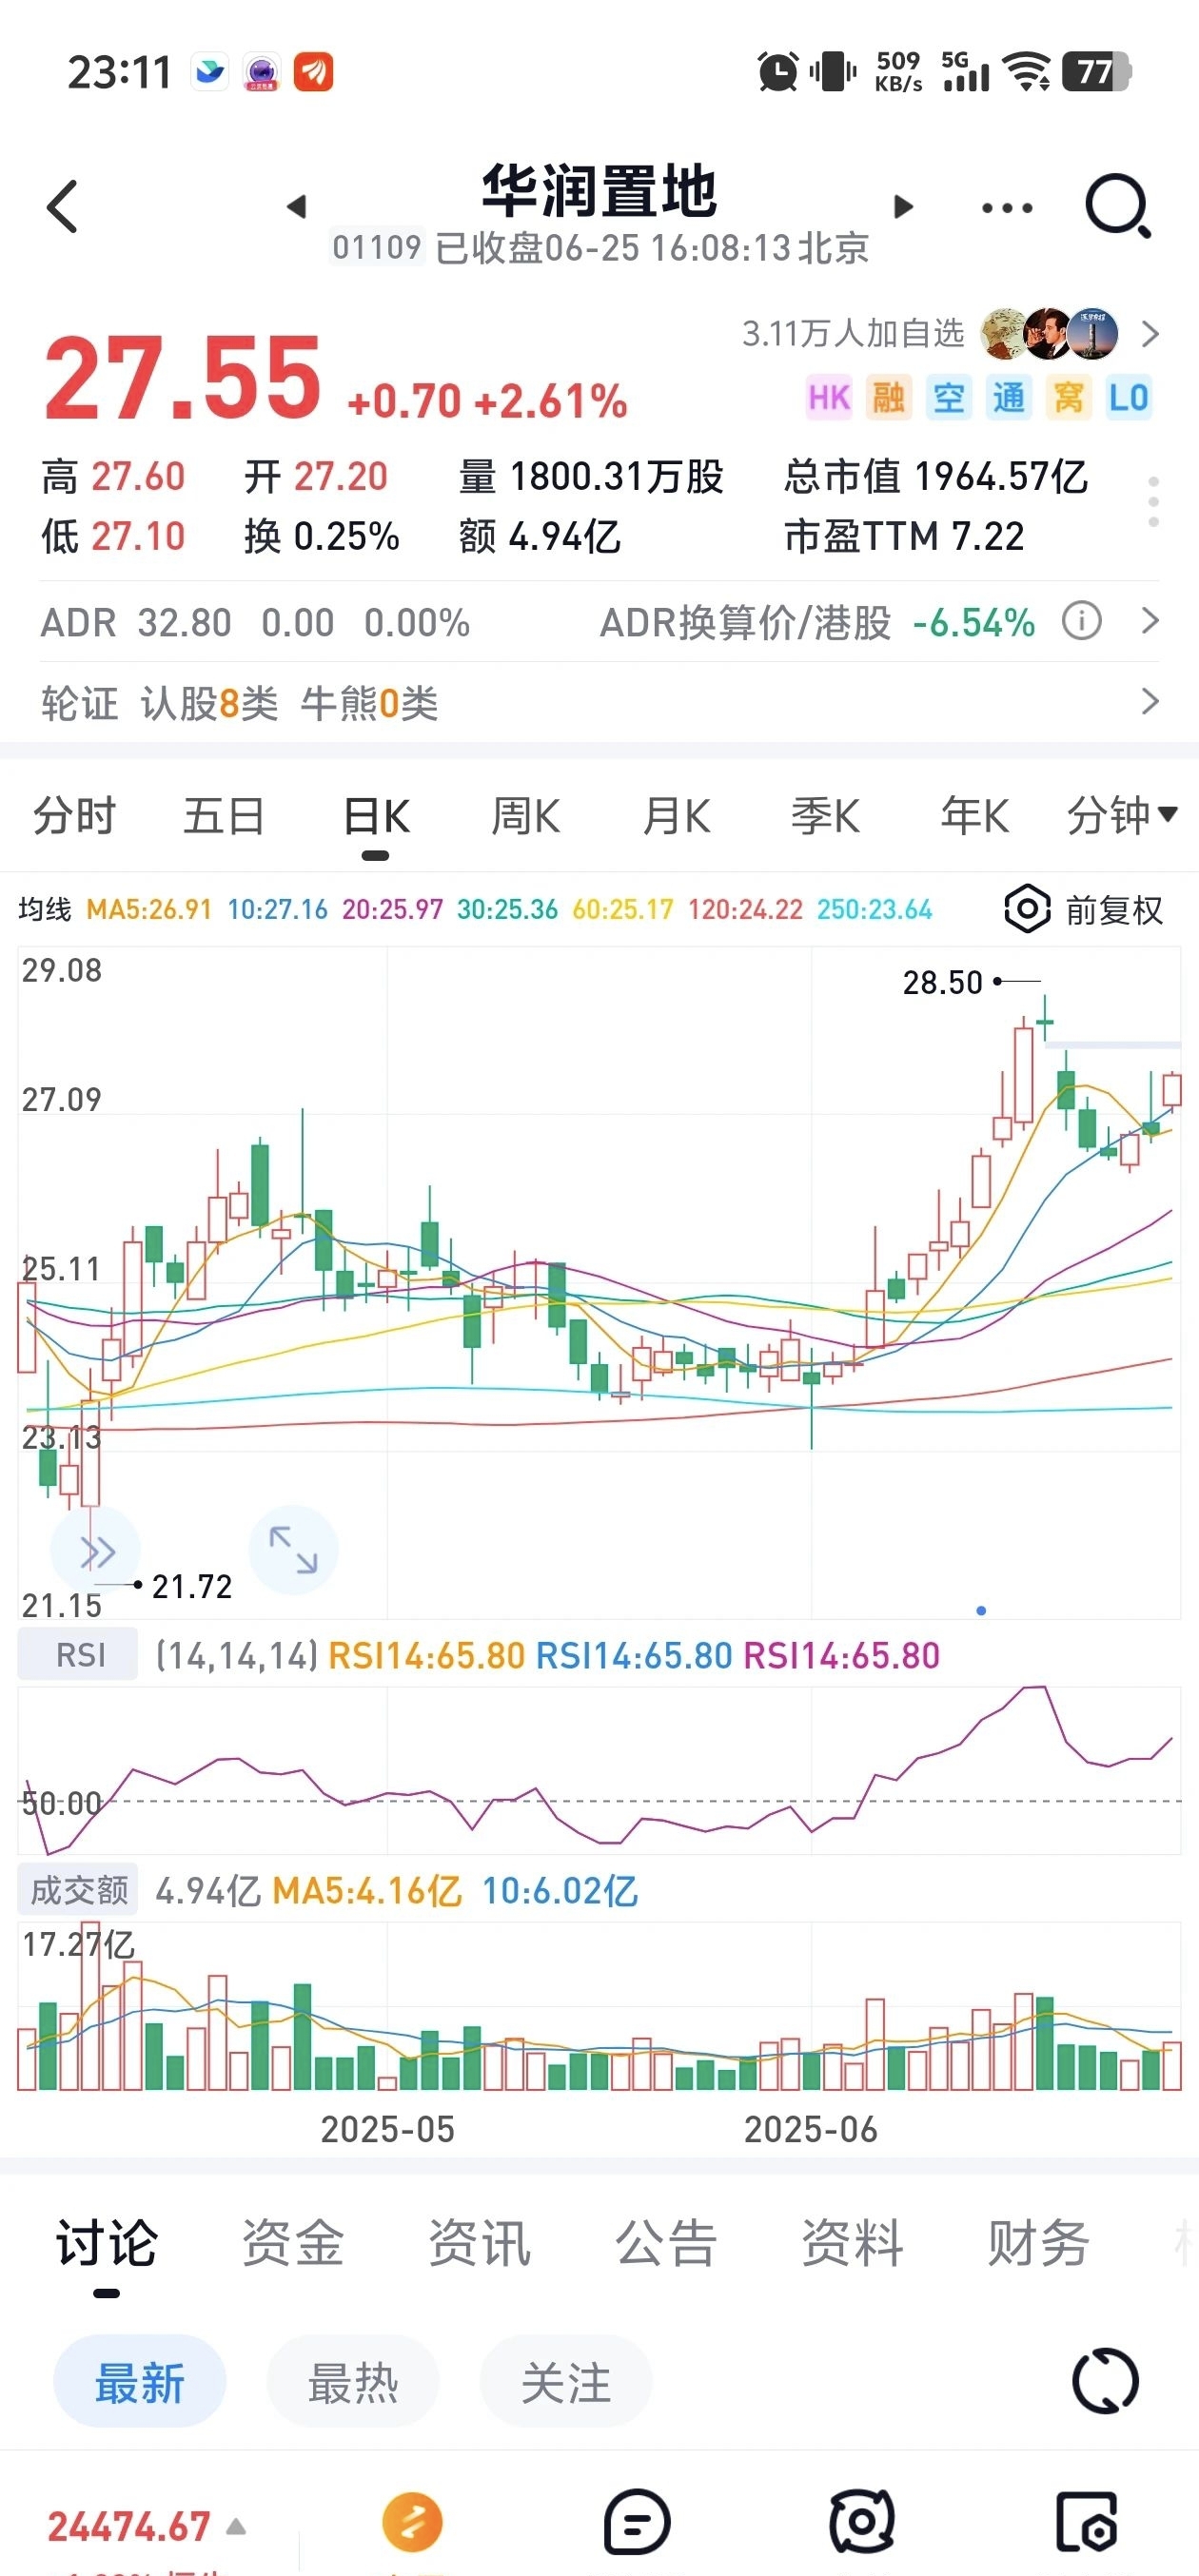Tap the alarm clock status icon
The image size is (1199, 2576).
coord(778,71)
